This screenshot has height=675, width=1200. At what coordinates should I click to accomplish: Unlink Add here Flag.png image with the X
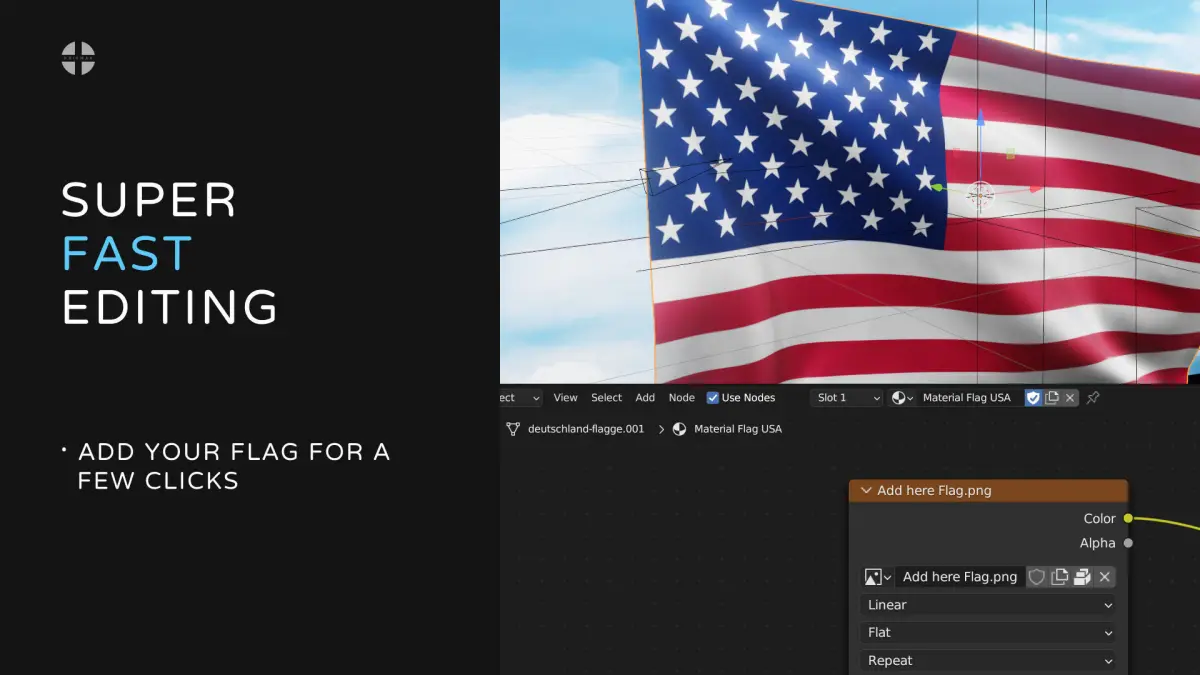tap(1105, 577)
